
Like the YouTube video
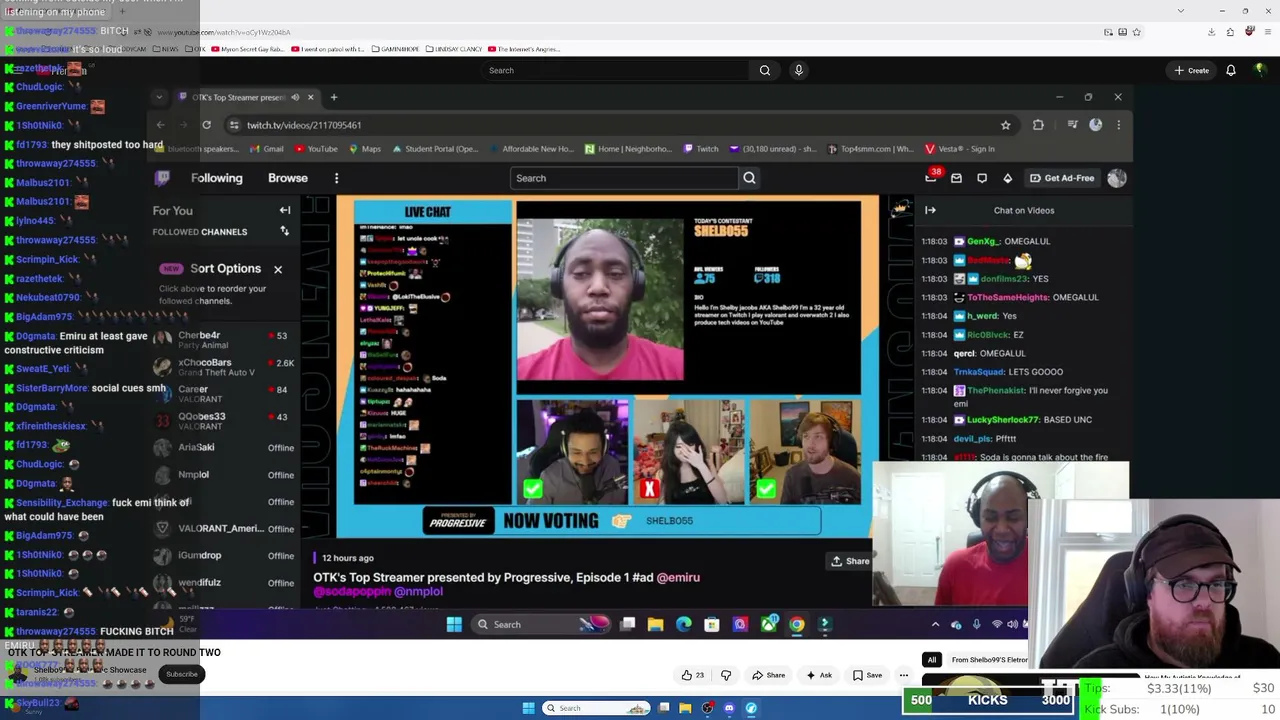point(692,675)
